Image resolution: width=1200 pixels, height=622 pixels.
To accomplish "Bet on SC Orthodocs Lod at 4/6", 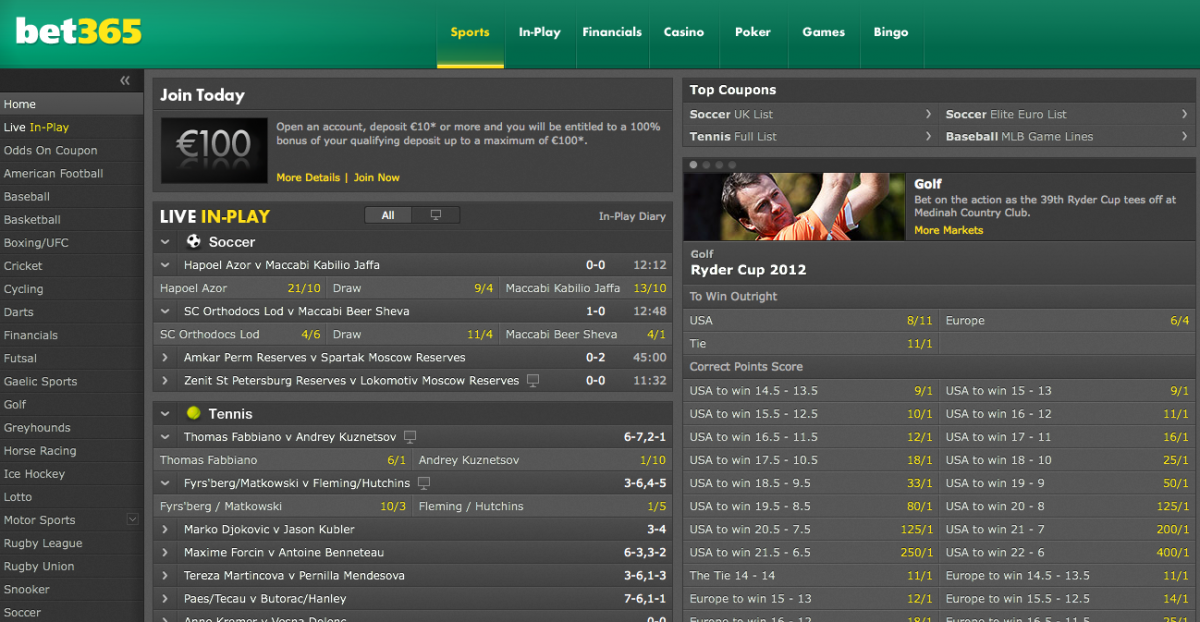I will click(x=240, y=334).
